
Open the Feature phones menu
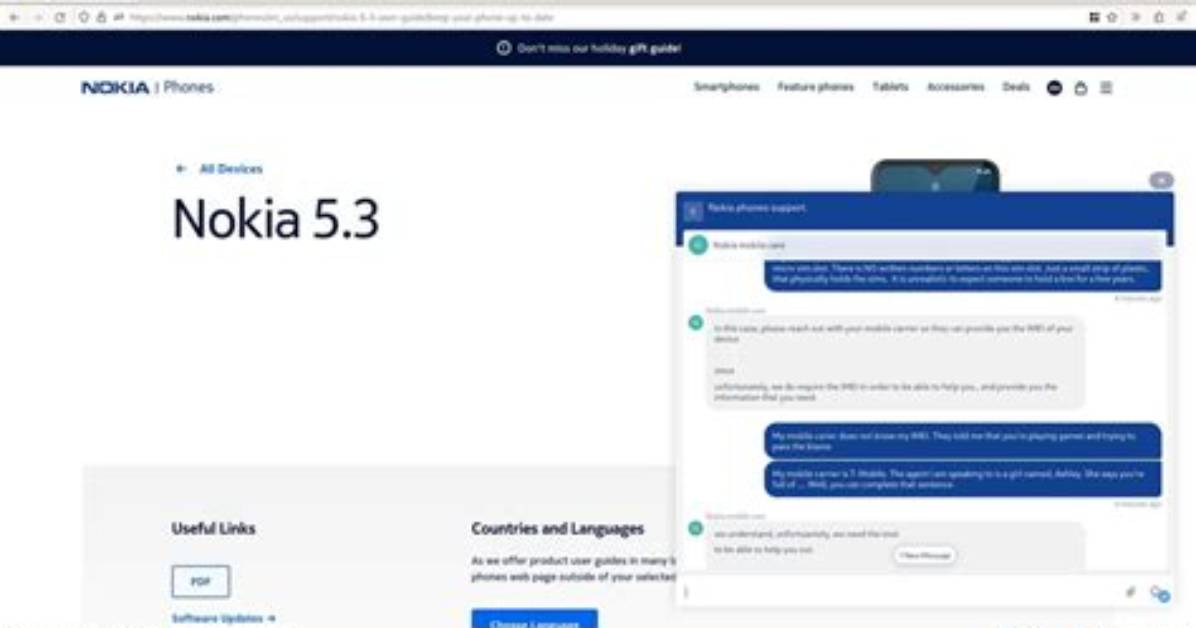[x=815, y=87]
